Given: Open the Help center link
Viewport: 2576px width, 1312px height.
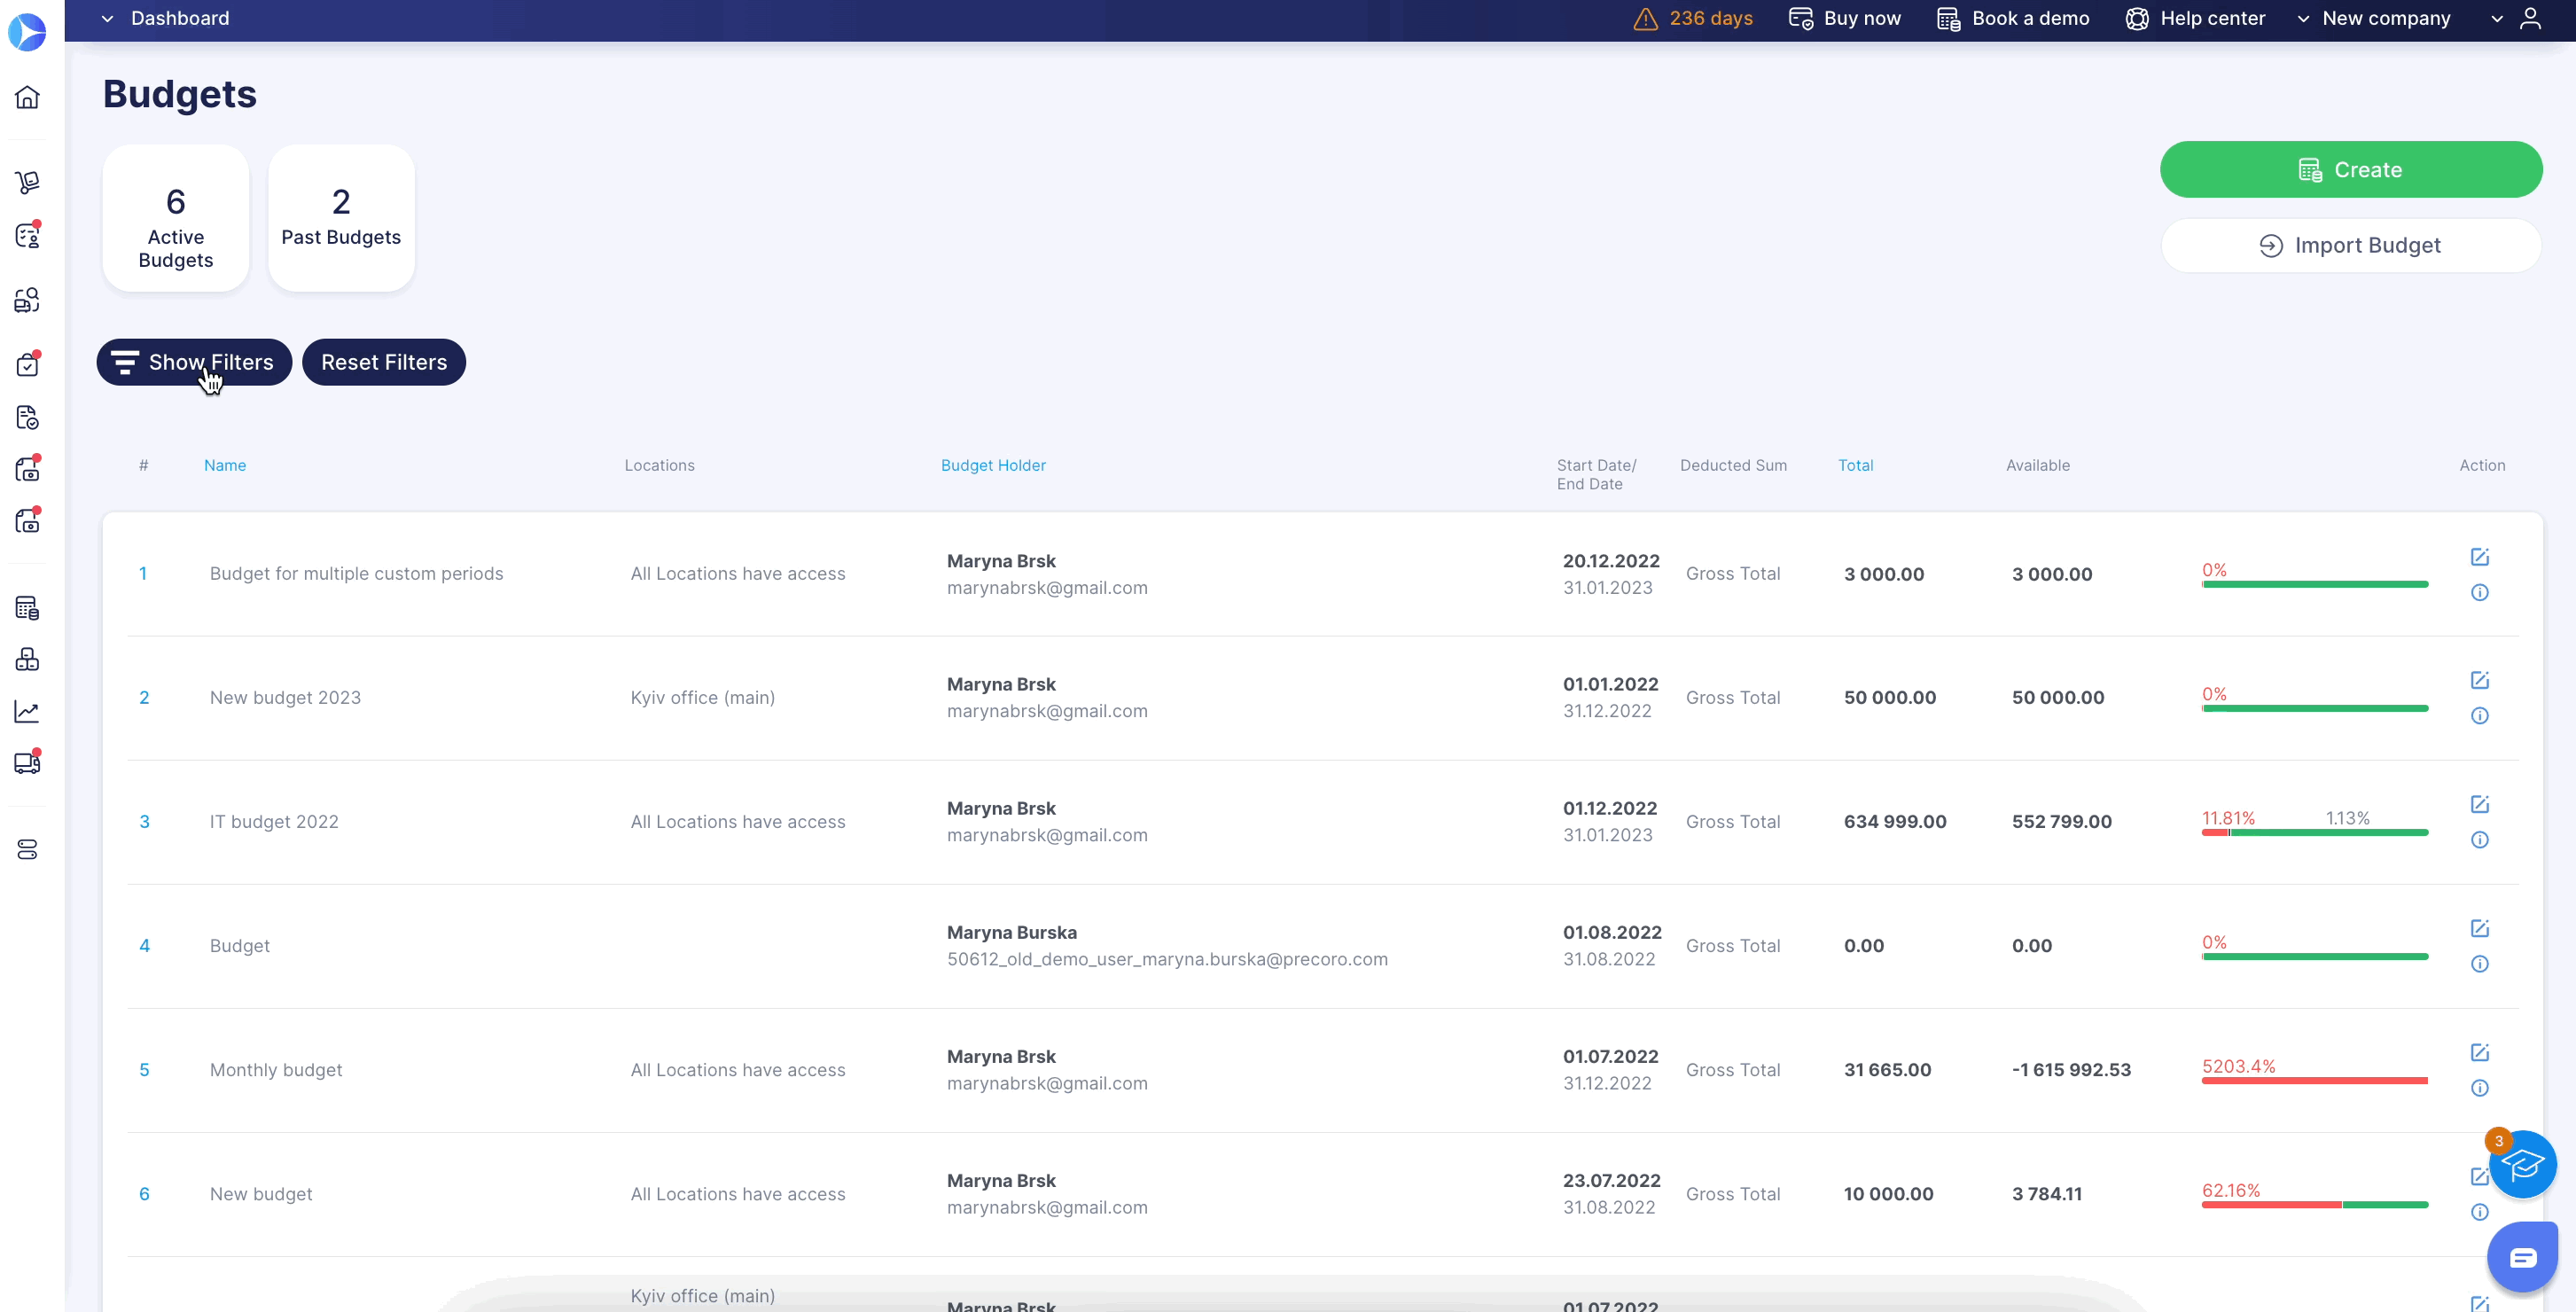Looking at the screenshot, I should (x=2195, y=19).
